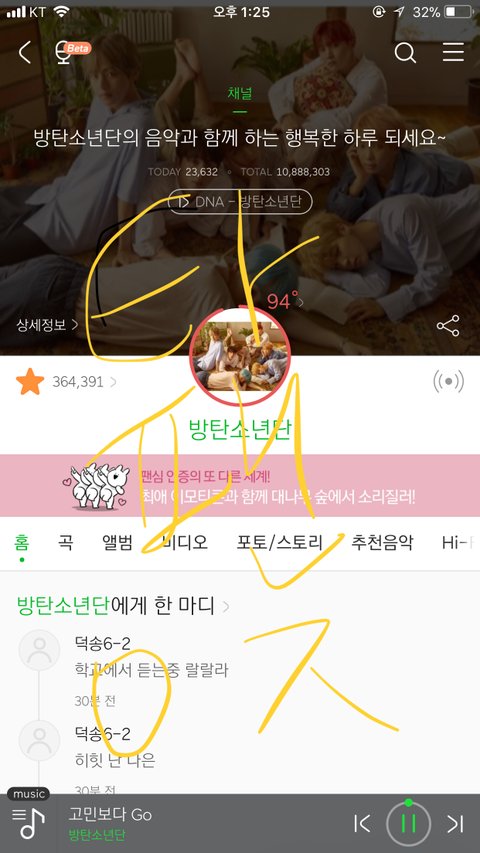
Task: Open the music playlist icon
Action: 29,823
